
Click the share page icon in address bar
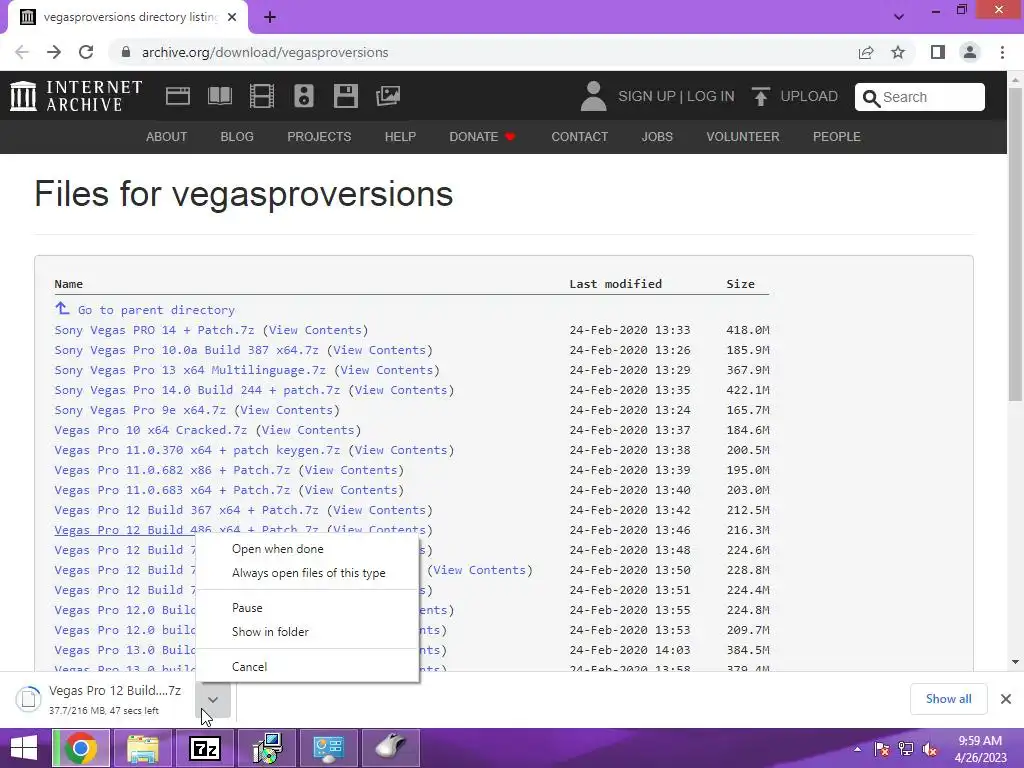pyautogui.click(x=866, y=52)
